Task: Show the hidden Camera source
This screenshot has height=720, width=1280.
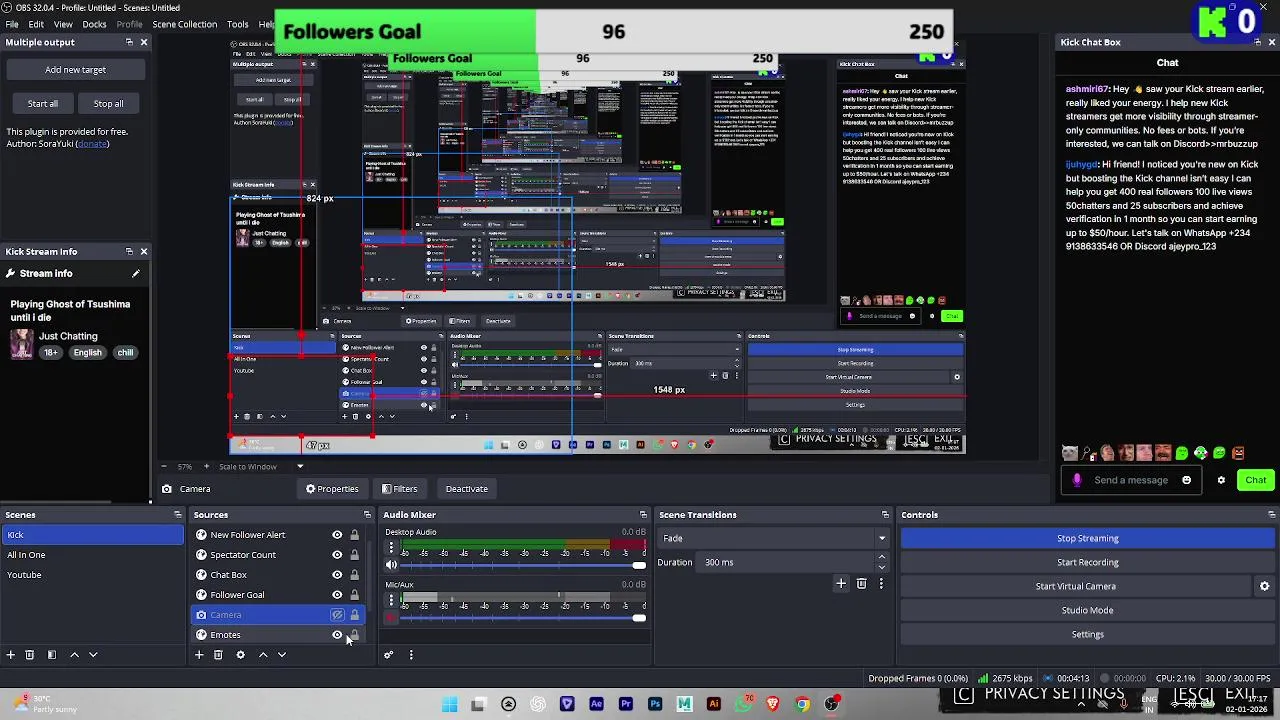Action: [337, 615]
